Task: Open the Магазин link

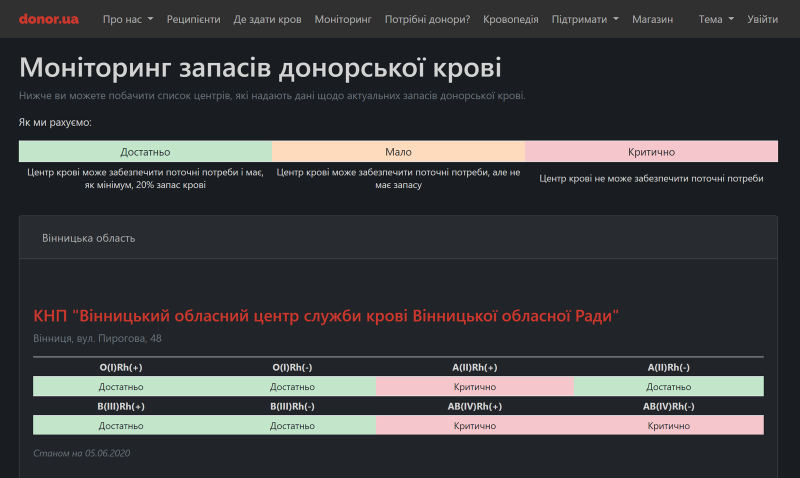Action: [652, 19]
